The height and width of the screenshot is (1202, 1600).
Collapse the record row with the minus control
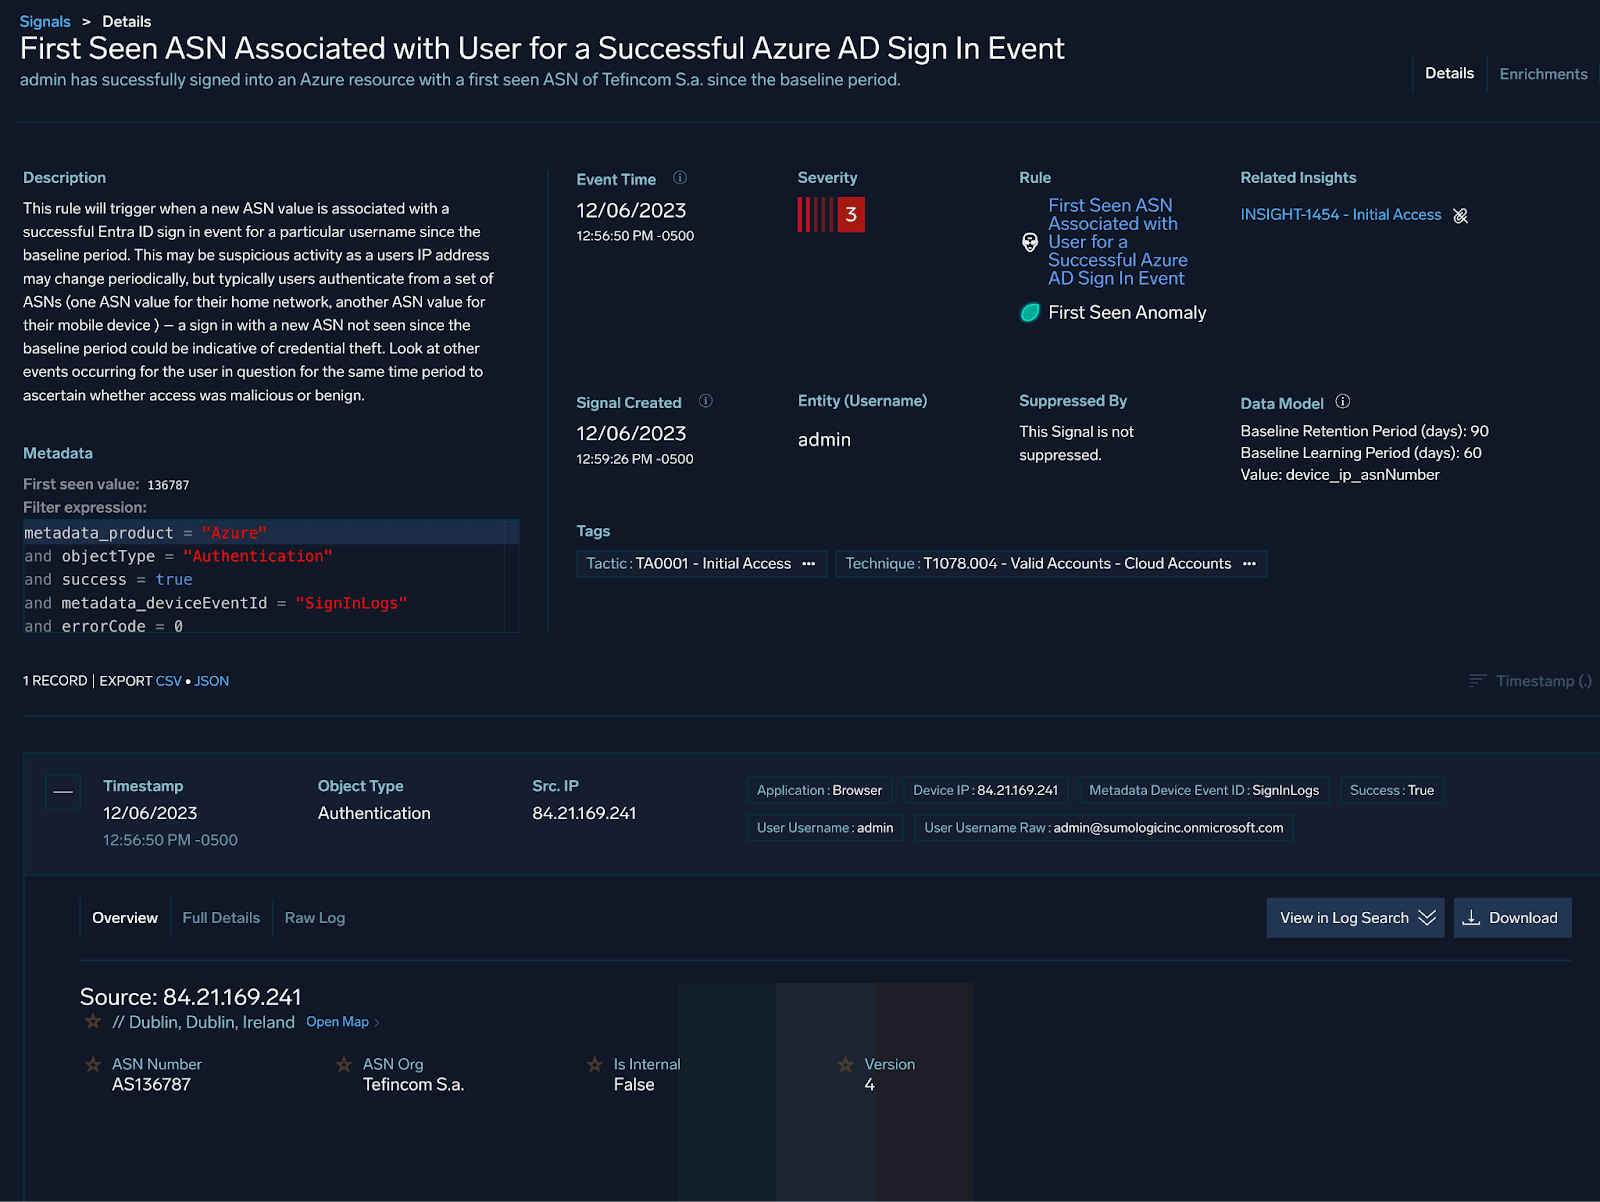click(62, 792)
